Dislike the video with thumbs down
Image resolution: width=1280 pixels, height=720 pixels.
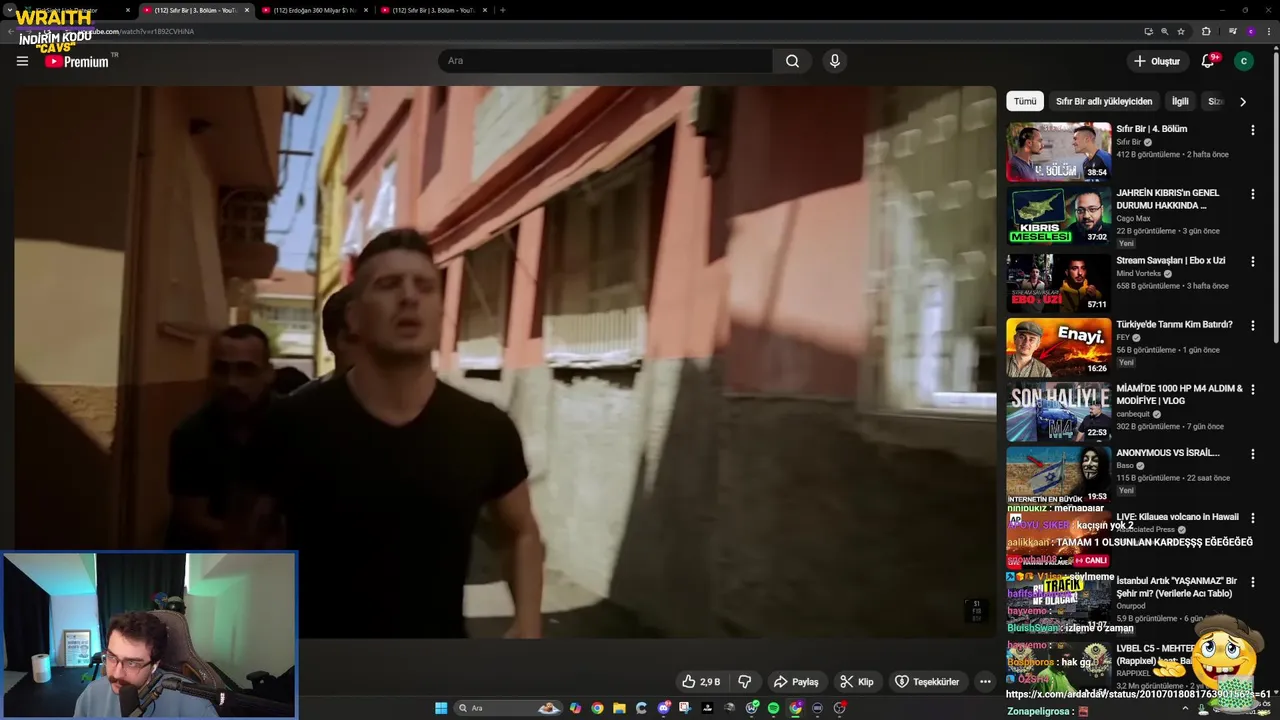click(x=745, y=682)
